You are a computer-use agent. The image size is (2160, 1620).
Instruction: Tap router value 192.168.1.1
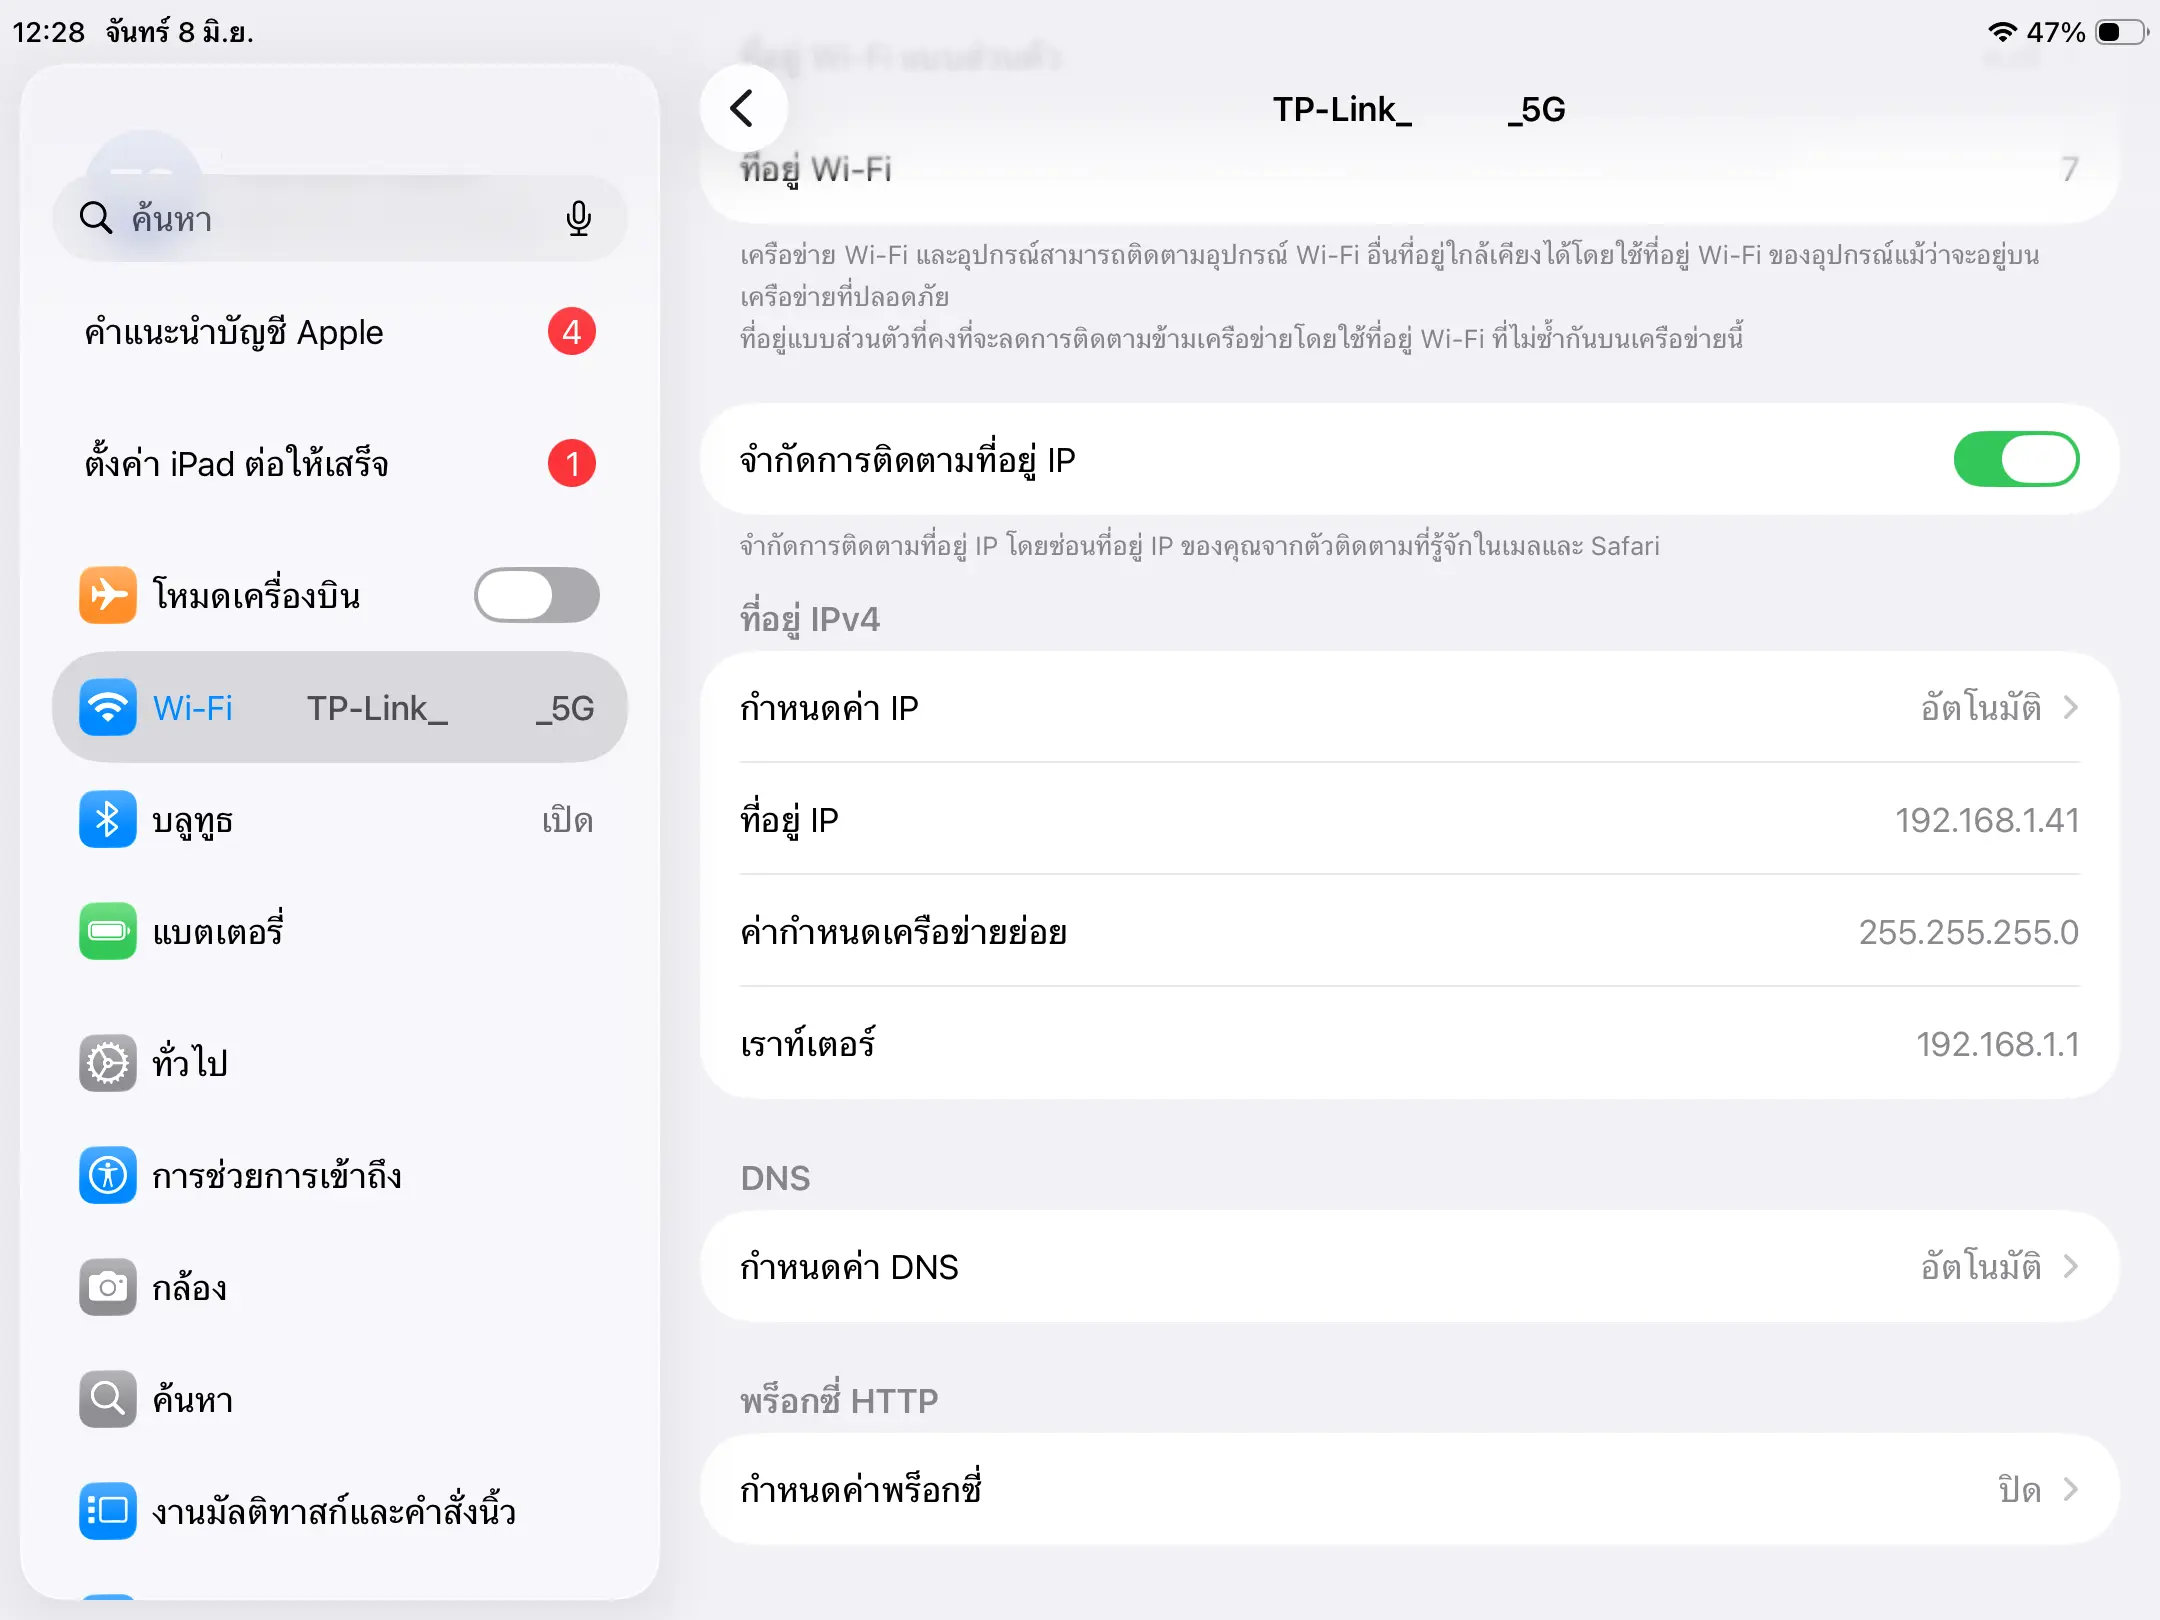tap(1997, 1044)
